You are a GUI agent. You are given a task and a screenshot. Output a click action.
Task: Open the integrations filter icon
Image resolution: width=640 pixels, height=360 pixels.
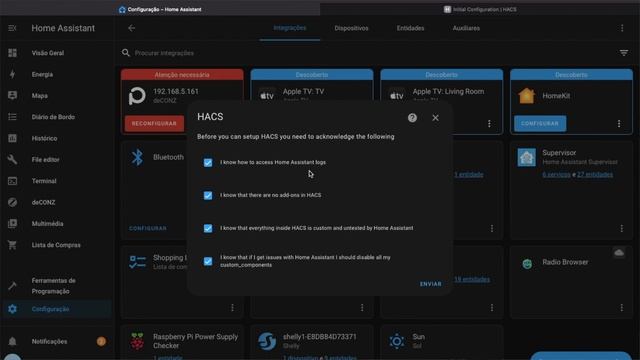coord(624,53)
